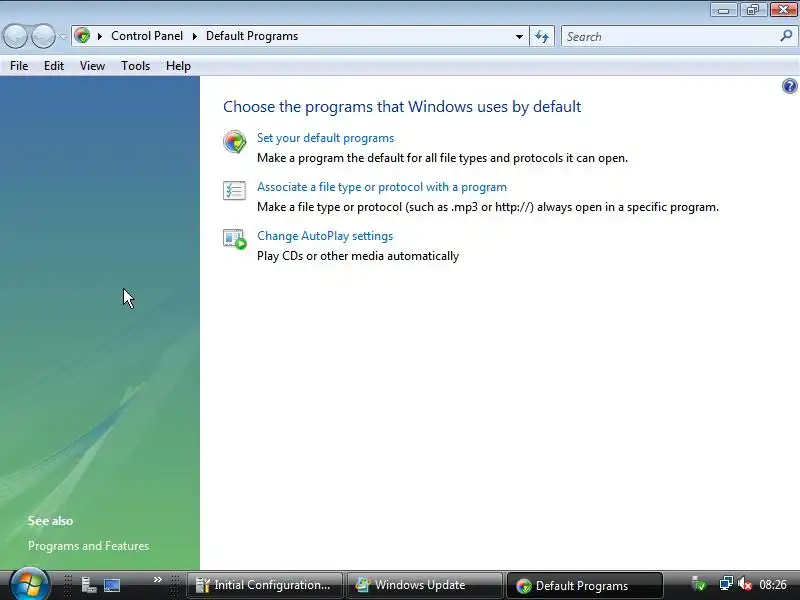800x600 pixels.
Task: Select Default Programs in the breadcrumb
Action: pos(252,36)
